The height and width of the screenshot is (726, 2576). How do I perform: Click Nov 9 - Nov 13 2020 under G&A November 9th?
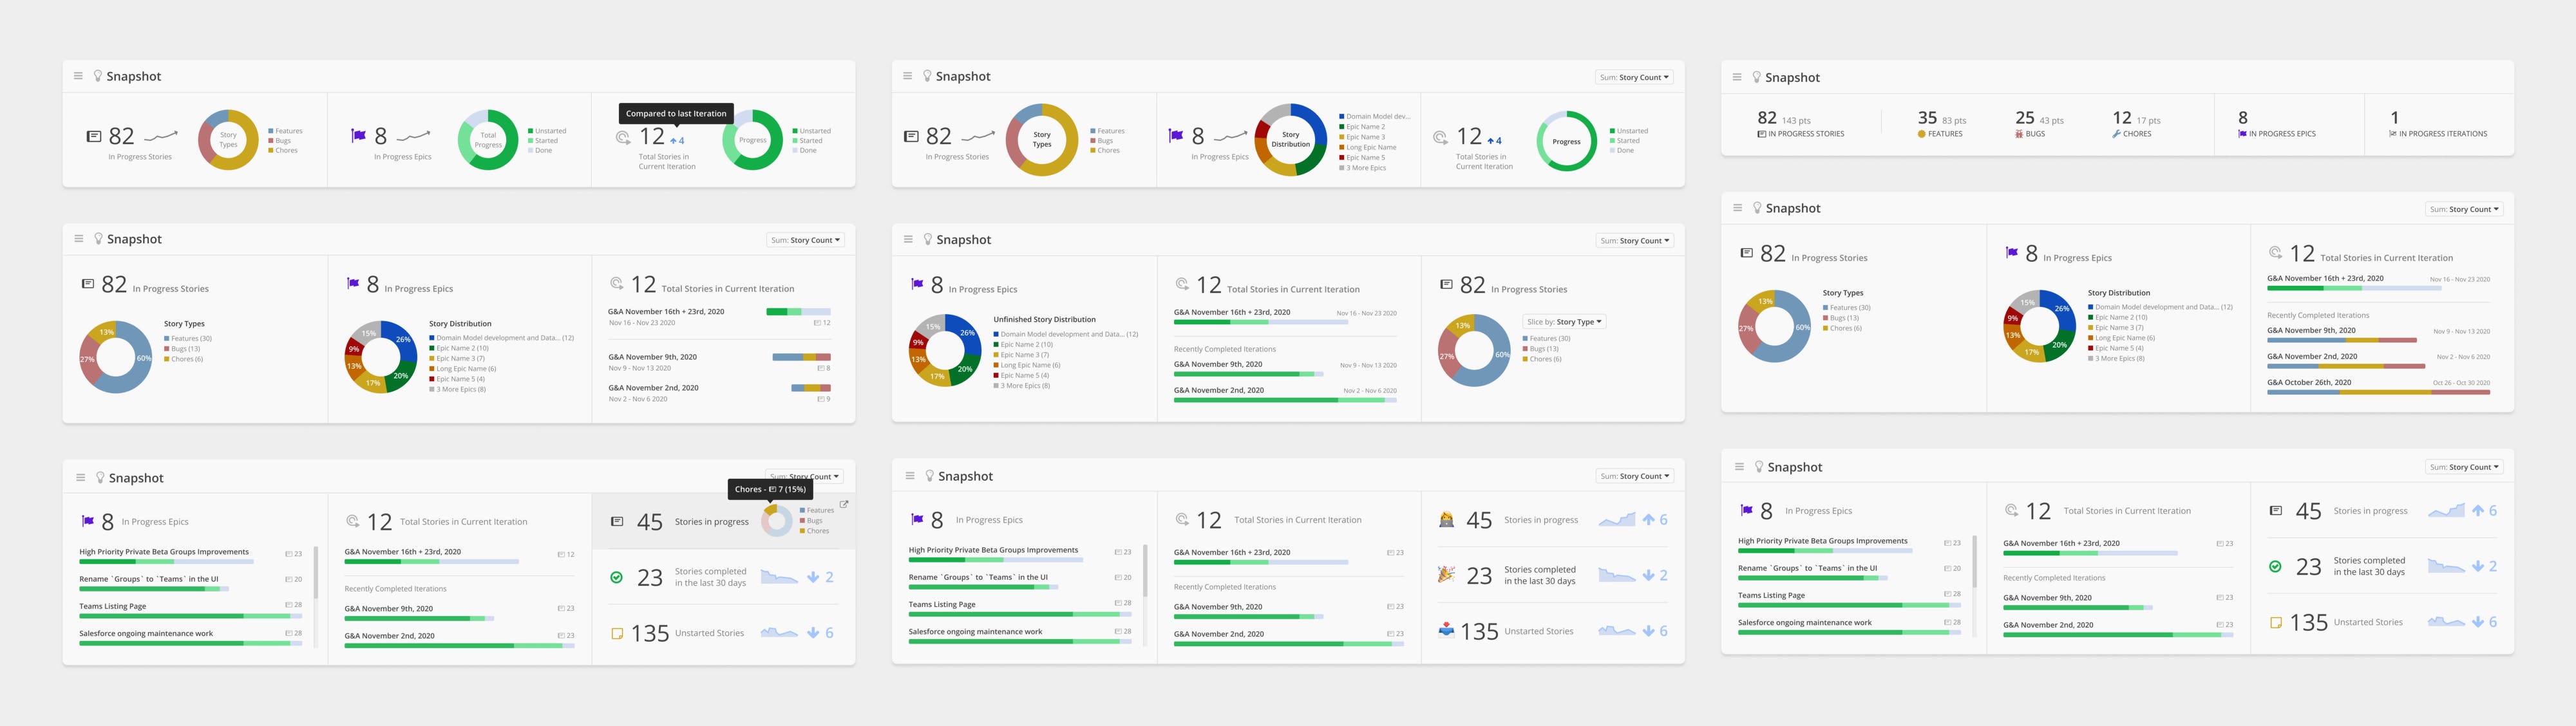(640, 368)
